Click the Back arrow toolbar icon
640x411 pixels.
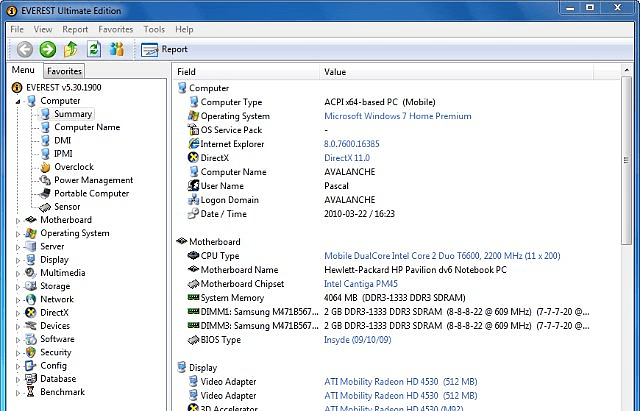coord(24,49)
